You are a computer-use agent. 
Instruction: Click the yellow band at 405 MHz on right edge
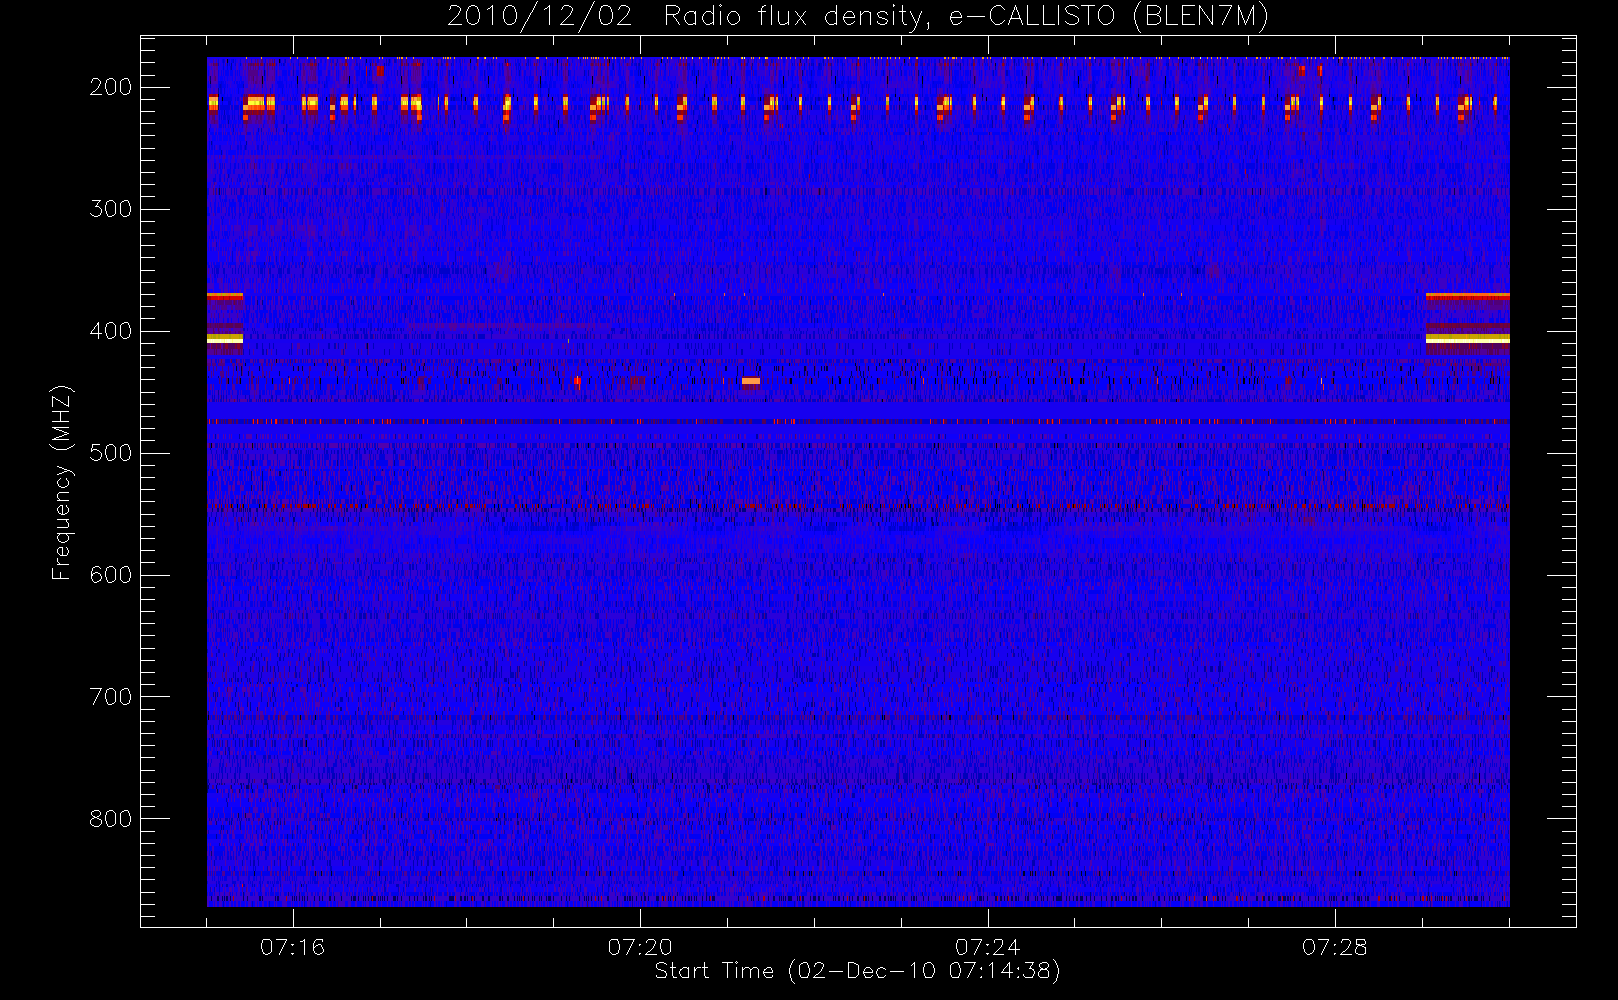pos(1467,339)
